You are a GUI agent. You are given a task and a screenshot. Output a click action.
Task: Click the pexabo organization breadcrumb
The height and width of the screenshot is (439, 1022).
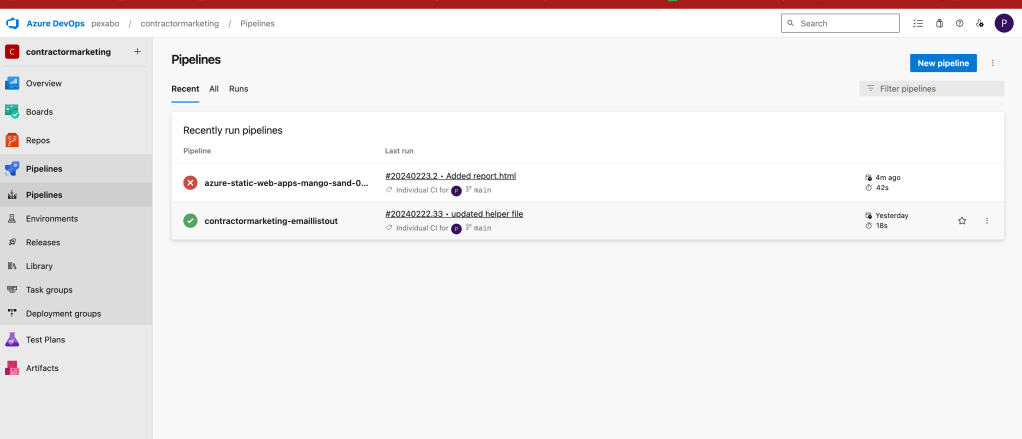coord(105,23)
